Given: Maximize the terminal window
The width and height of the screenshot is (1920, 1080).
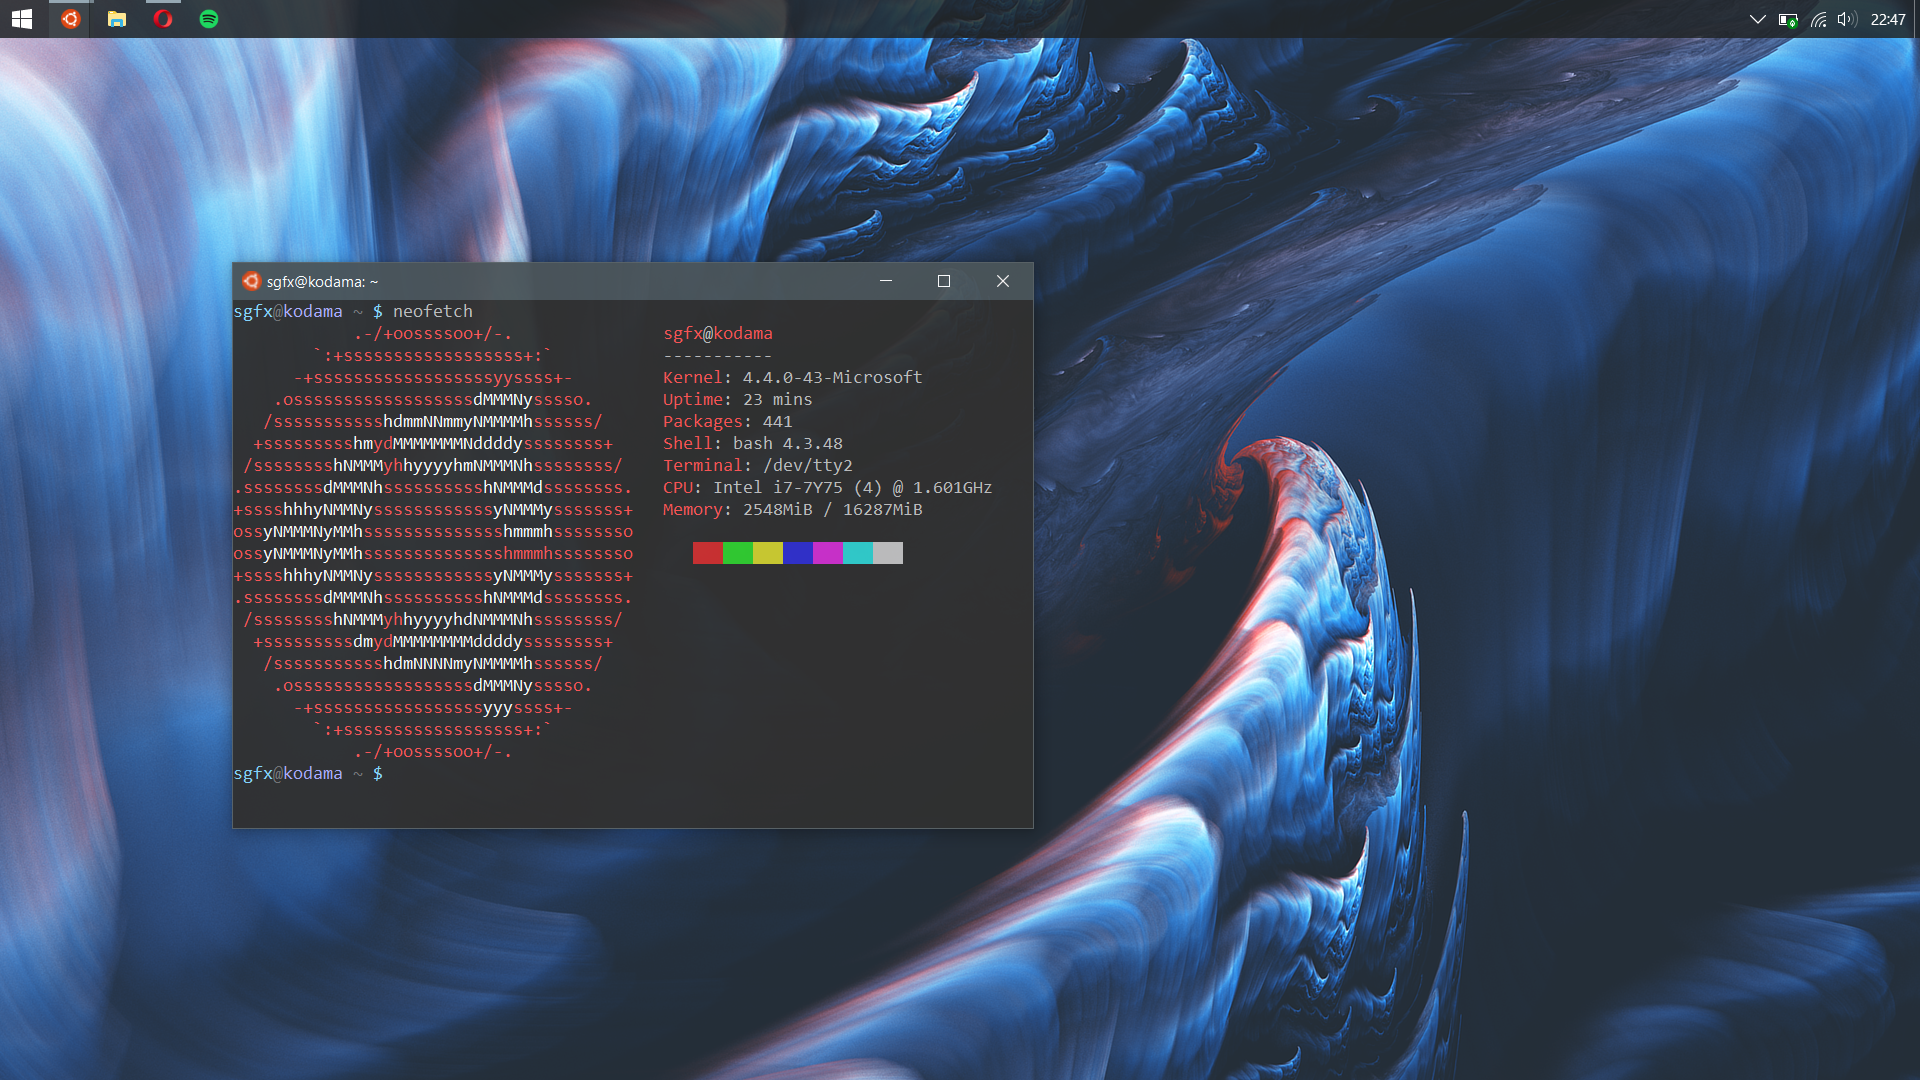Looking at the screenshot, I should (x=943, y=281).
